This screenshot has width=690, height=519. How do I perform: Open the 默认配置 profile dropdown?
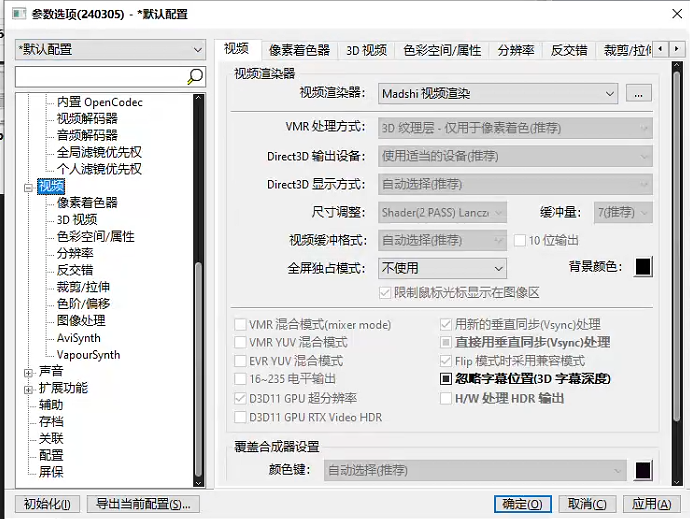(110, 49)
